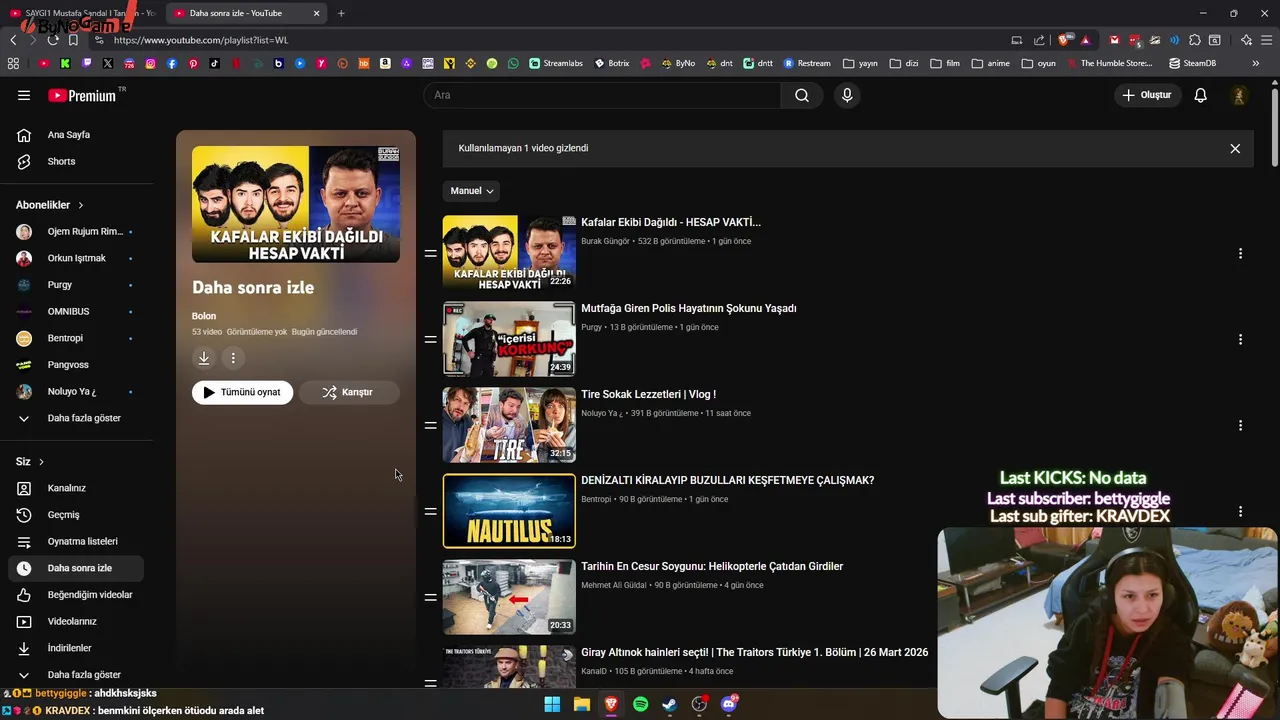
Task: Start voice search with microphone icon
Action: [x=847, y=95]
